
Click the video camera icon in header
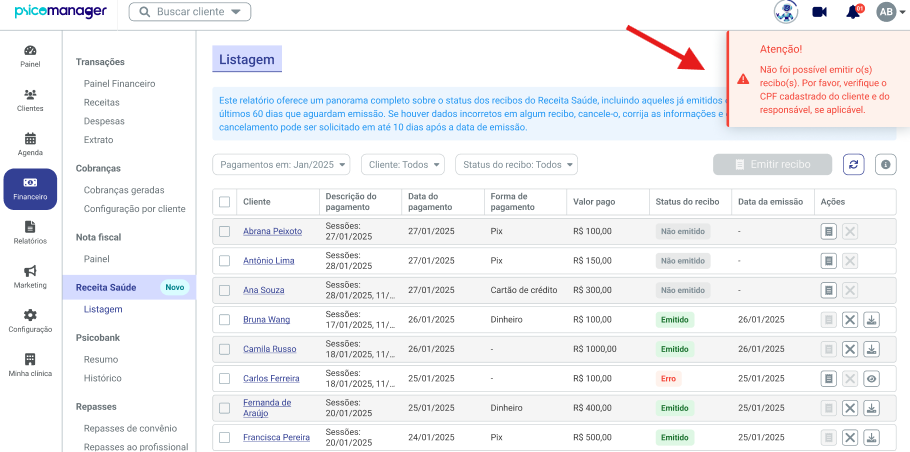click(819, 12)
